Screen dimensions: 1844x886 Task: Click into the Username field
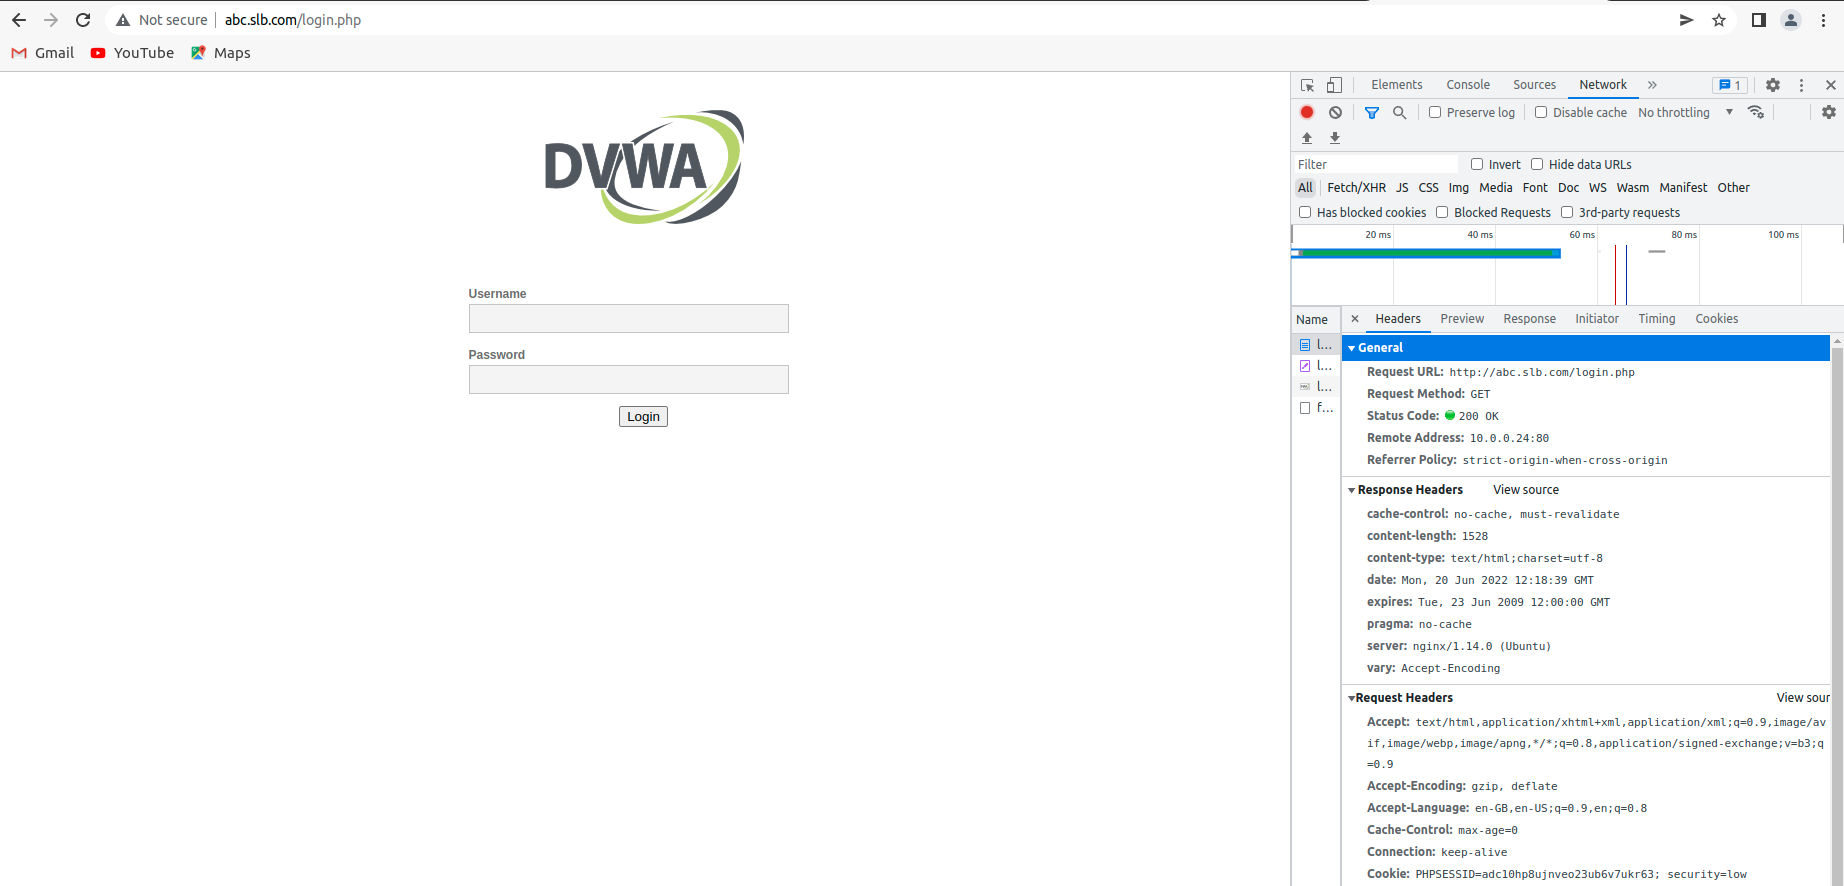coord(628,319)
